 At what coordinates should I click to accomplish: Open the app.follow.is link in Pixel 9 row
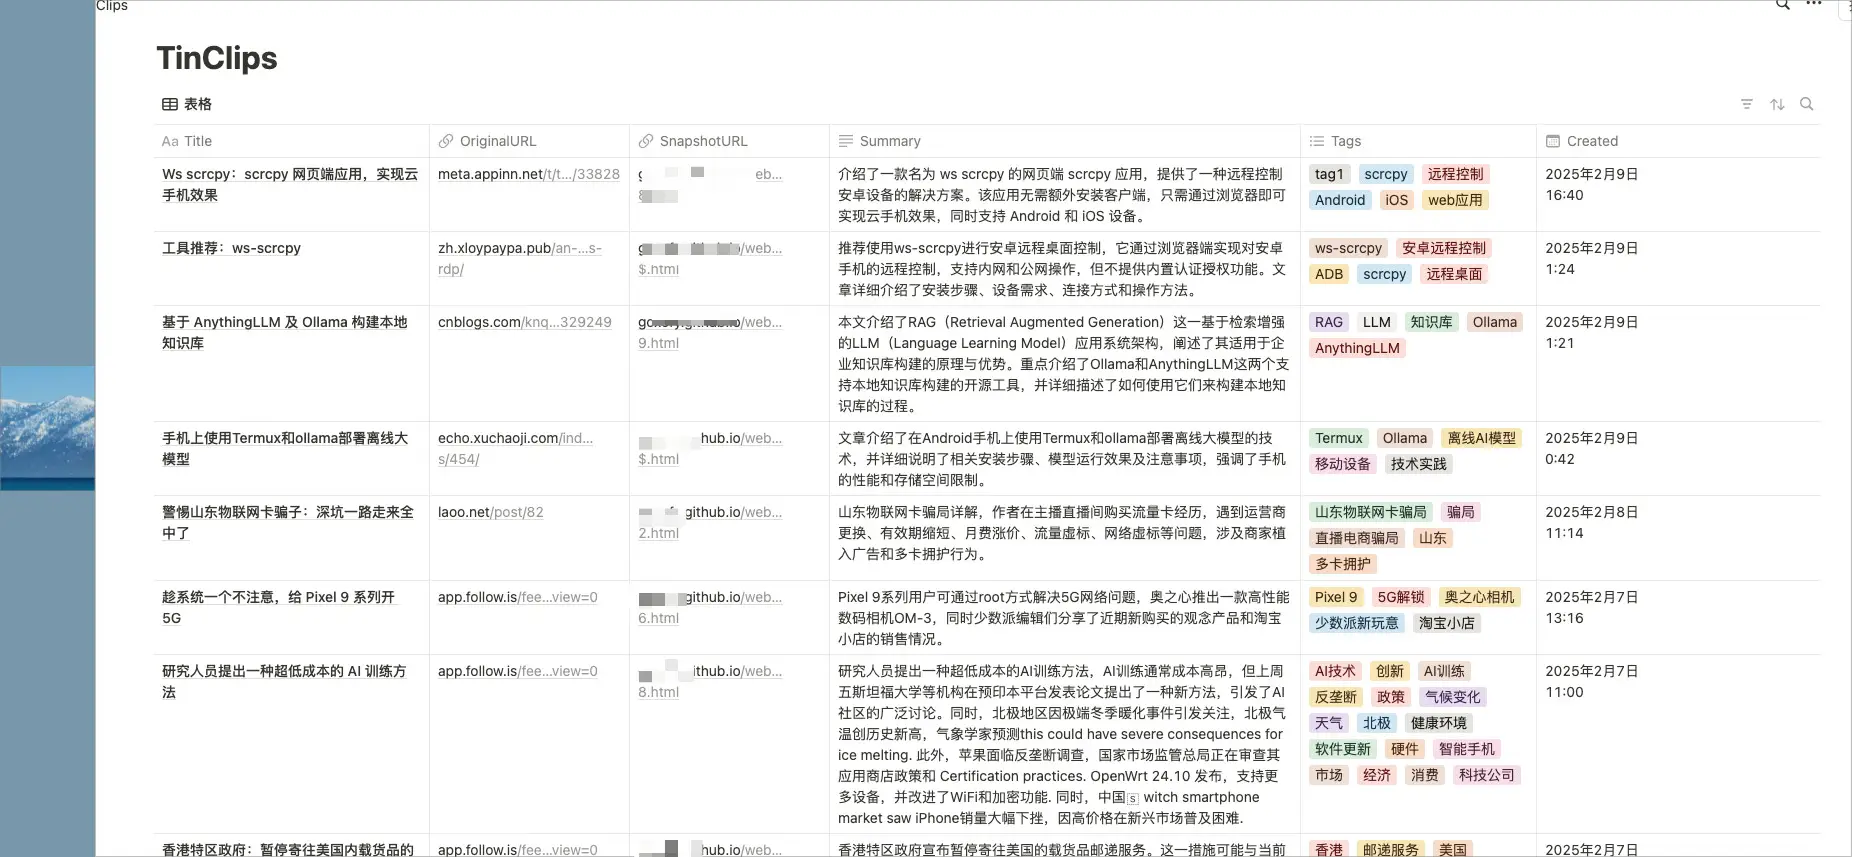pyautogui.click(x=518, y=597)
